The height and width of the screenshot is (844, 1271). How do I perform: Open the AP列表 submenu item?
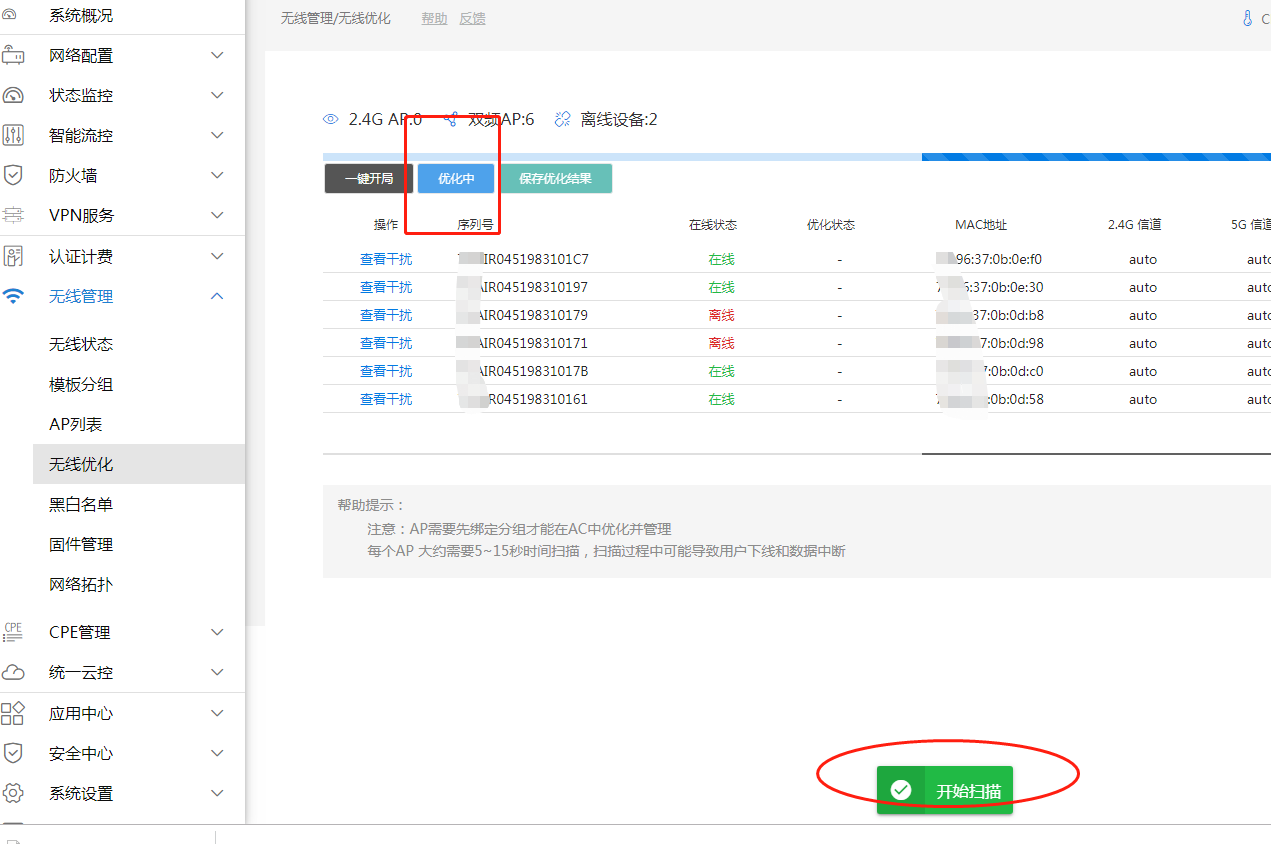pos(76,424)
